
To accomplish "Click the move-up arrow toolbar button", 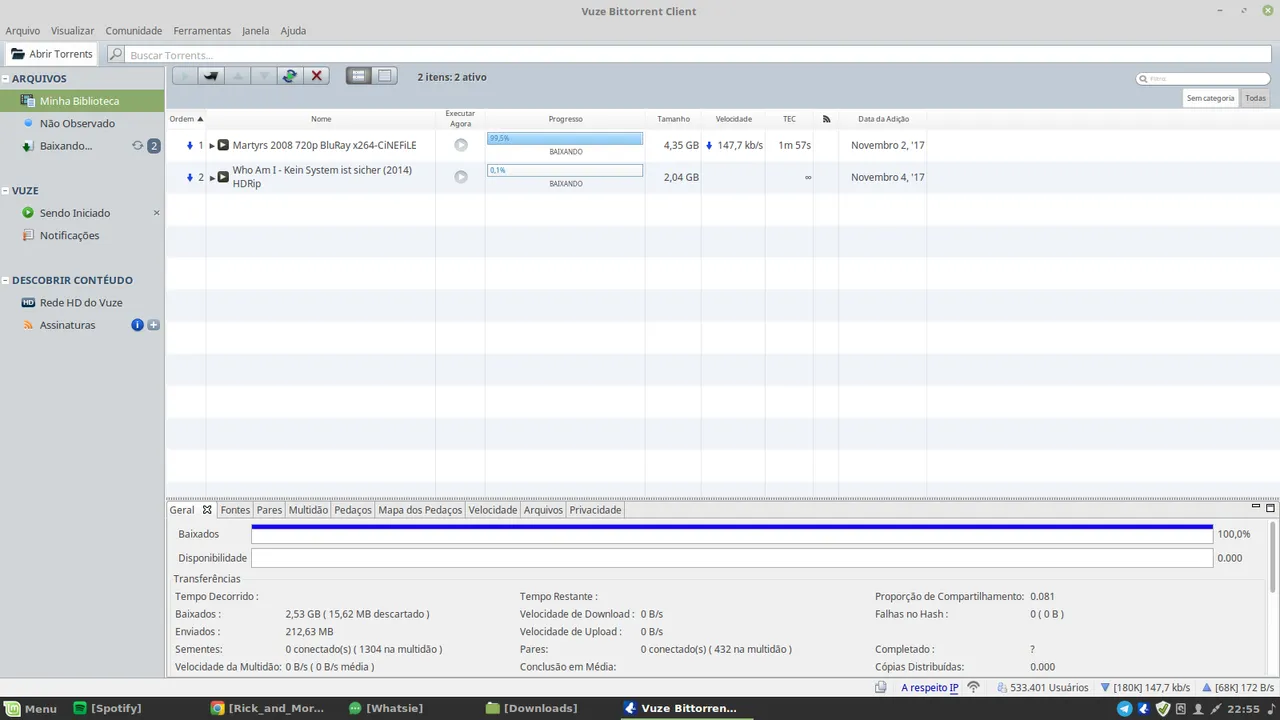I will click(237, 76).
